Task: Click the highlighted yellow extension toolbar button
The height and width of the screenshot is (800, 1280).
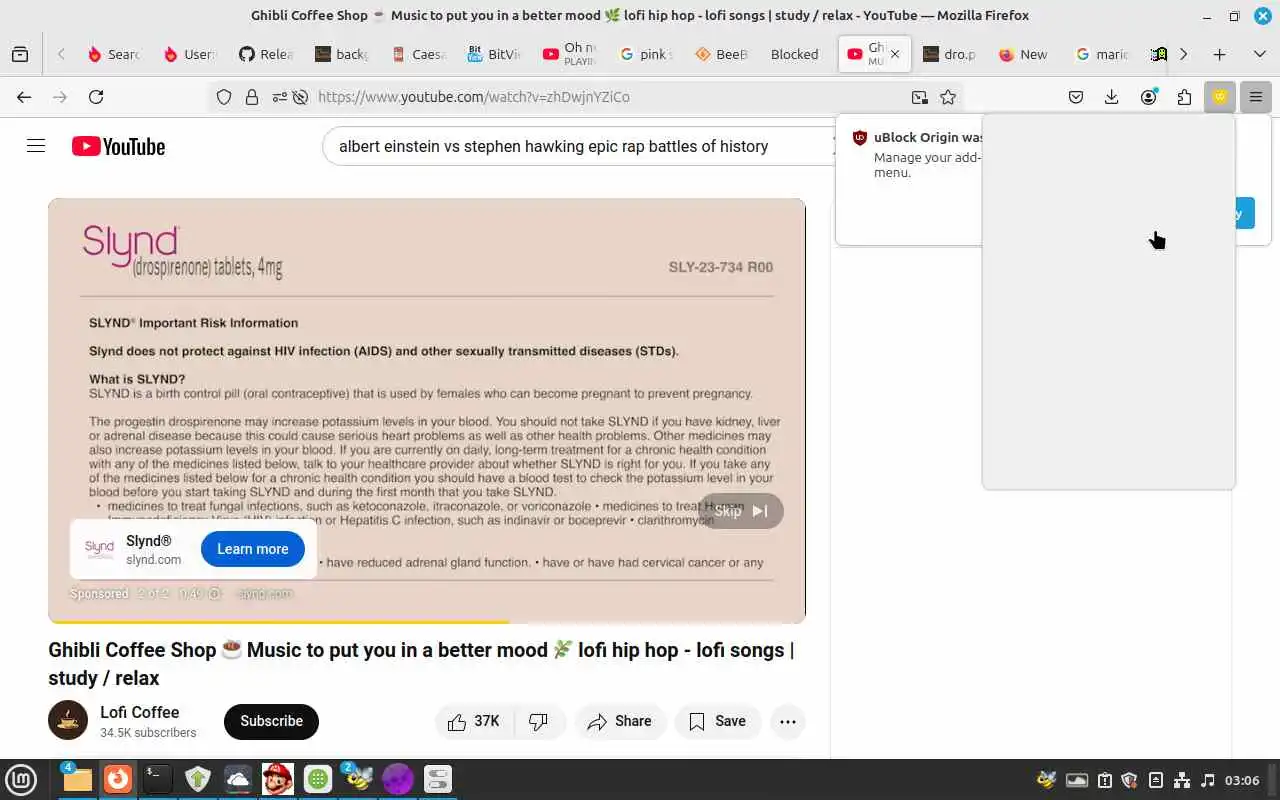Action: pos(1220,97)
